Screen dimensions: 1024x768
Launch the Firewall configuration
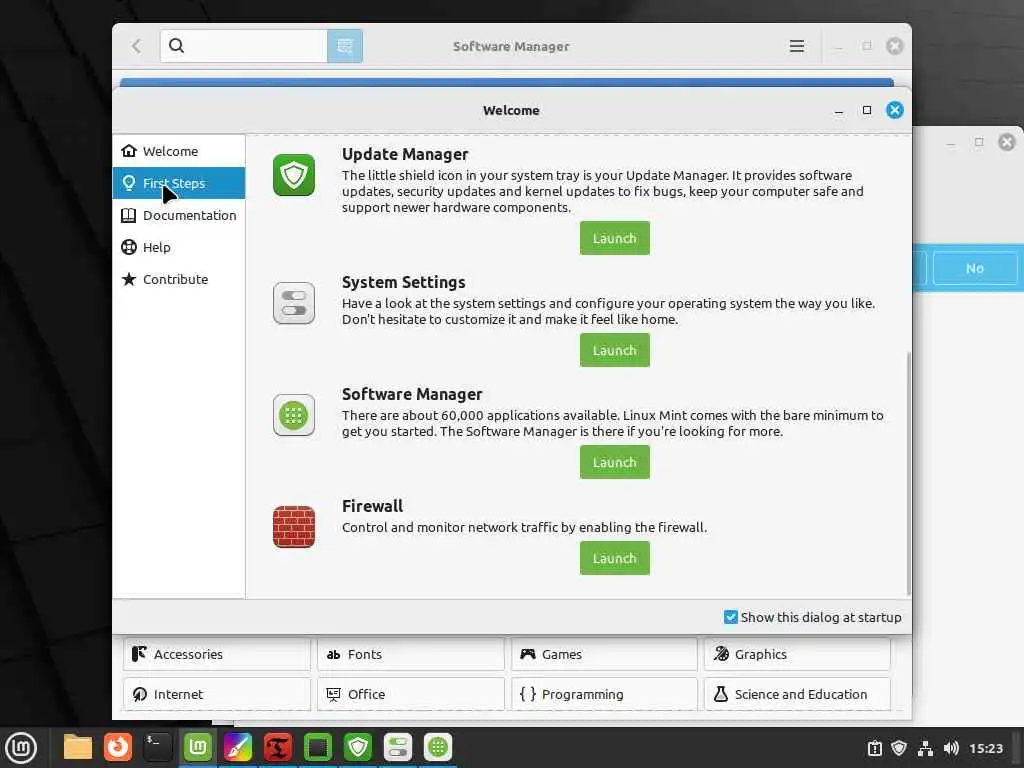(615, 558)
